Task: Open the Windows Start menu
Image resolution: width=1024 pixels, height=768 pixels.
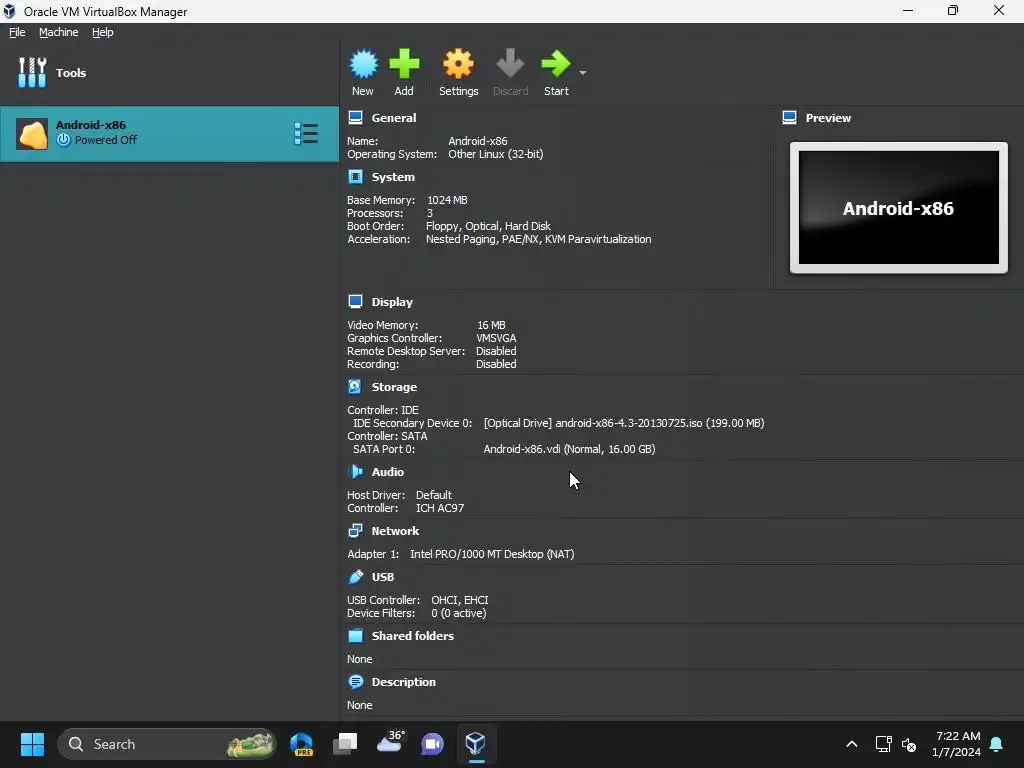Action: coord(32,744)
